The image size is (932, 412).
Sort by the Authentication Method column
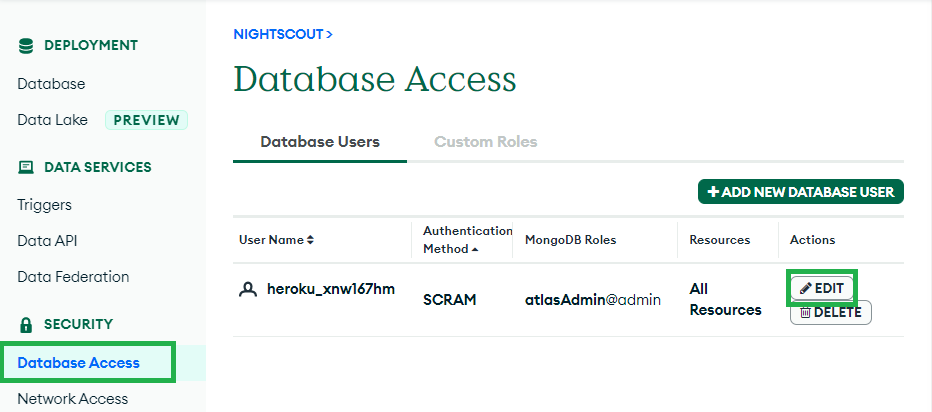tap(467, 240)
